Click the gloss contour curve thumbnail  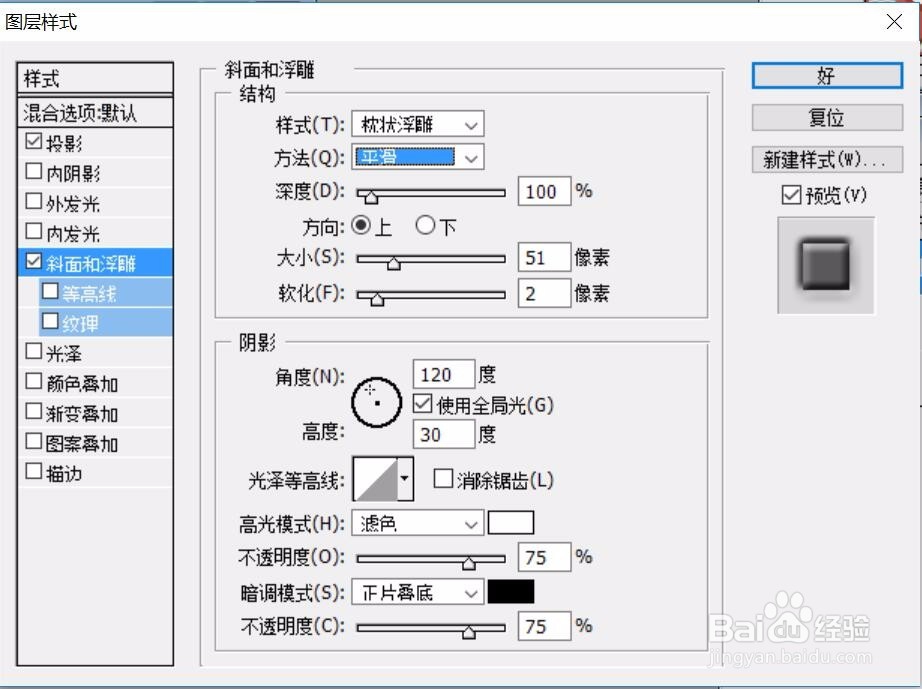pos(376,479)
